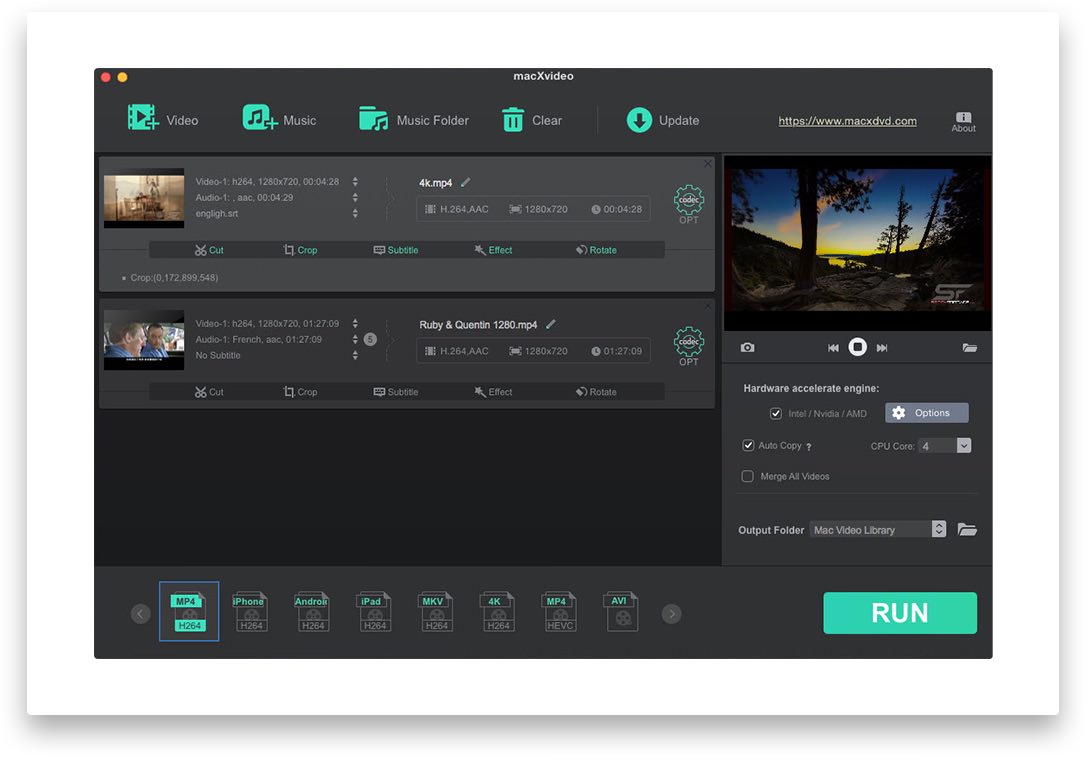Open codec OPT settings for Ruby & Quentin
The image size is (1086, 757).
(688, 346)
